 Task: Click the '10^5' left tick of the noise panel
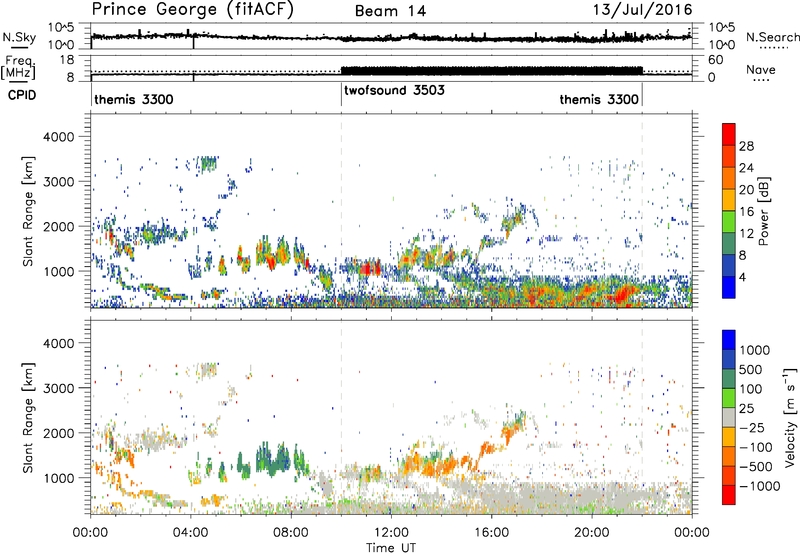(62, 27)
